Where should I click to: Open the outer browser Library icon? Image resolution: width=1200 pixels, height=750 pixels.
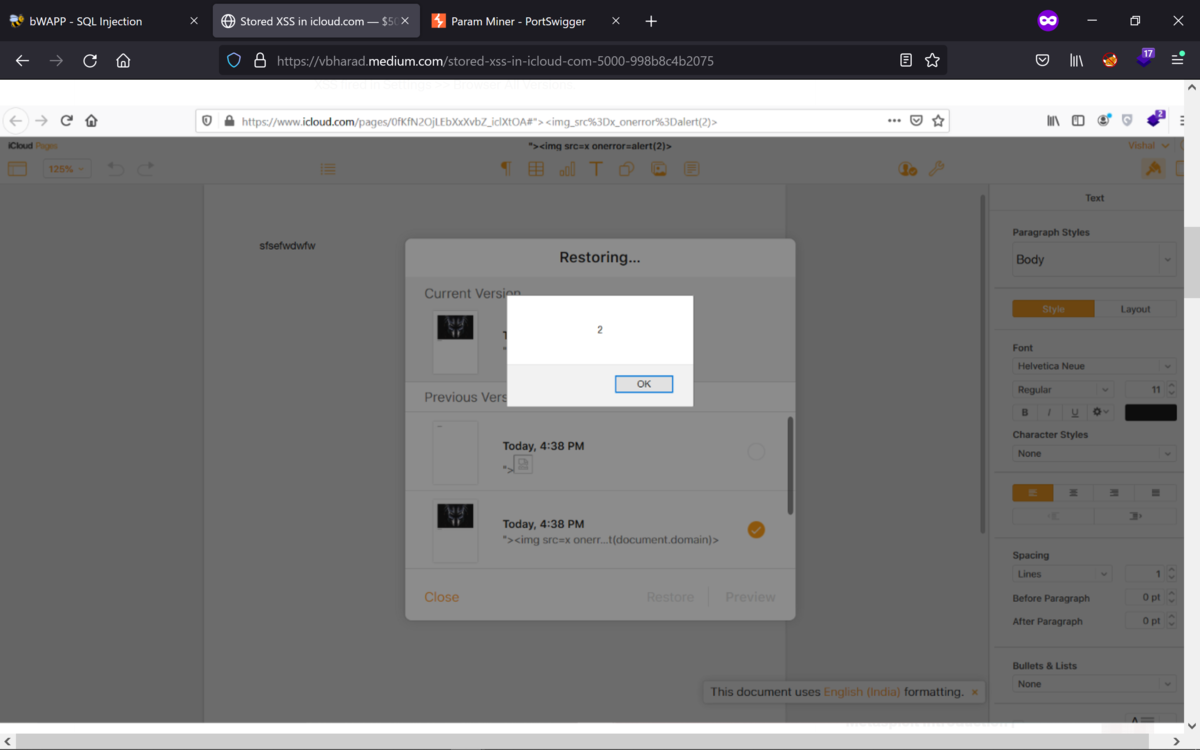click(x=1076, y=61)
